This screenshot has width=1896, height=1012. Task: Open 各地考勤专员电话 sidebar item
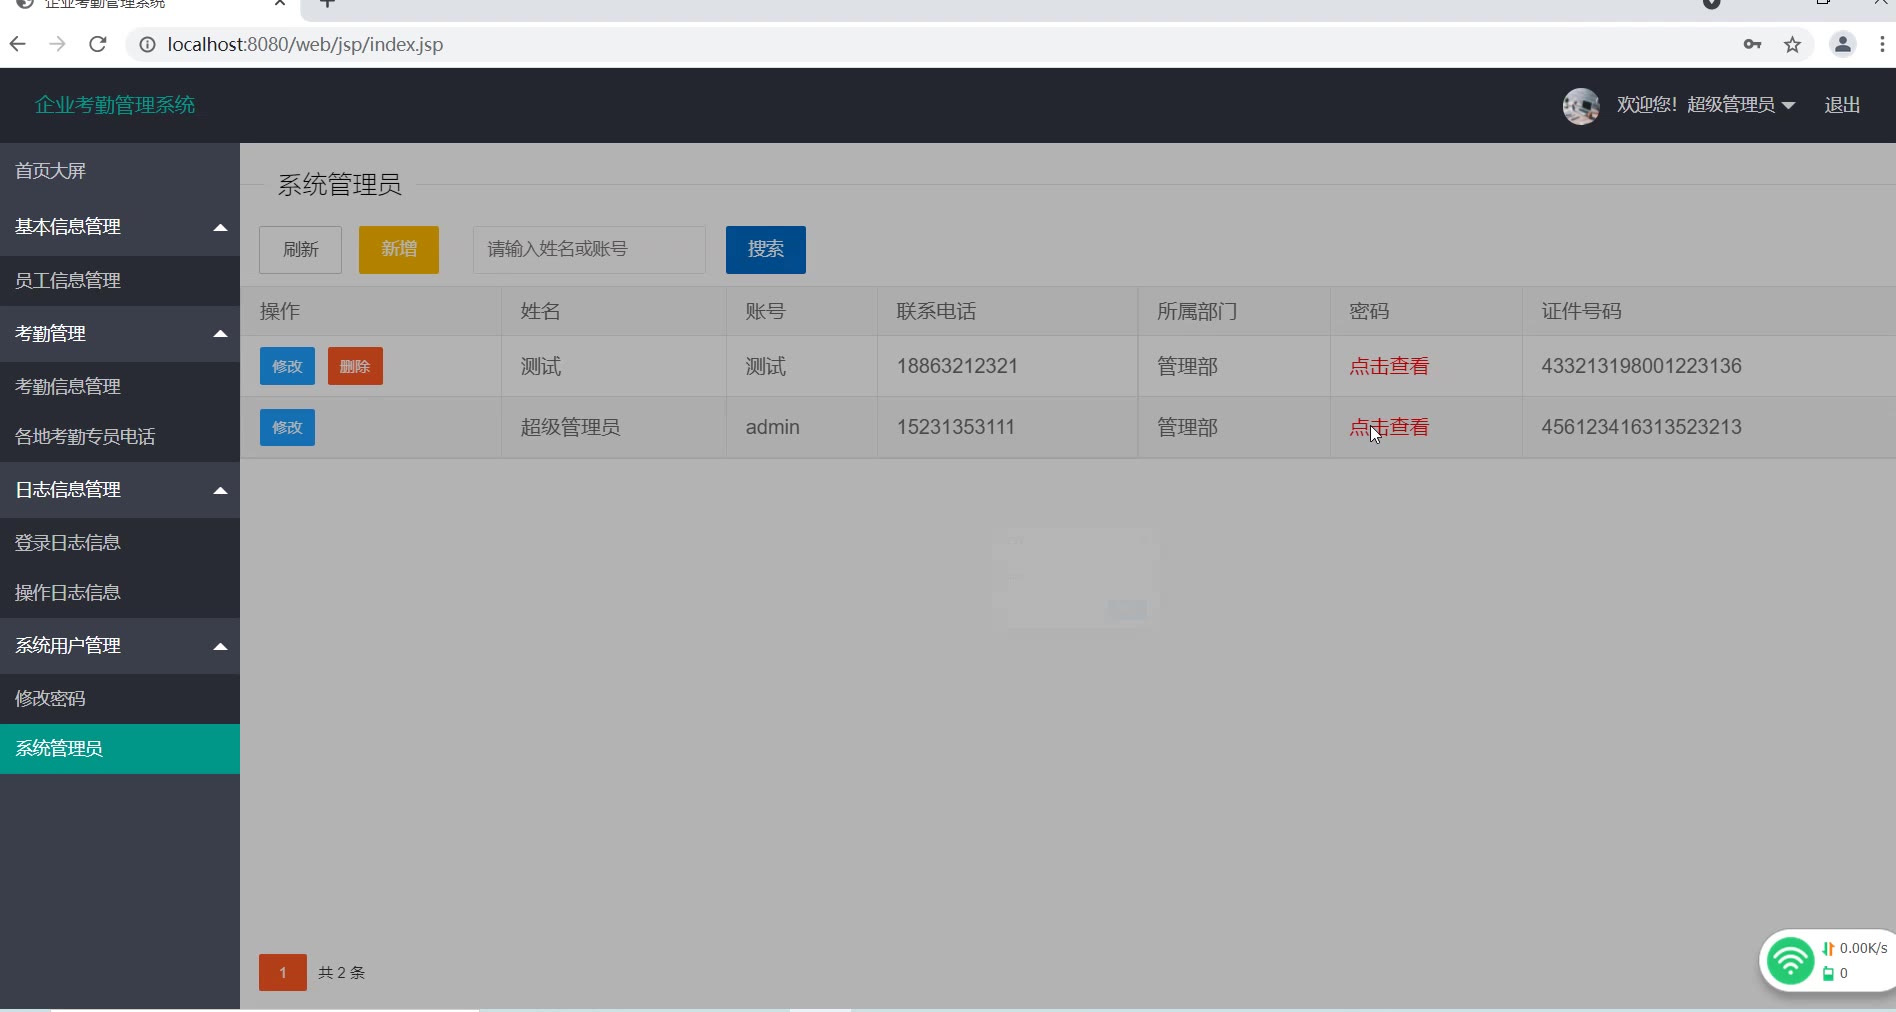(120, 437)
